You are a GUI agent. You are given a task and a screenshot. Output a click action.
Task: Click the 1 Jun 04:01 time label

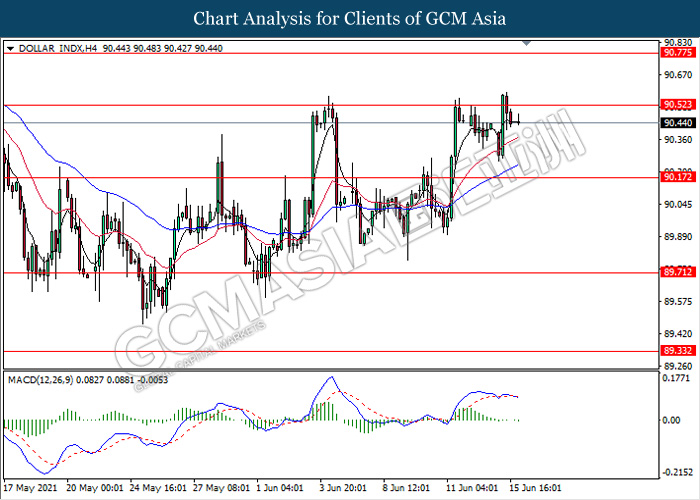280,488
